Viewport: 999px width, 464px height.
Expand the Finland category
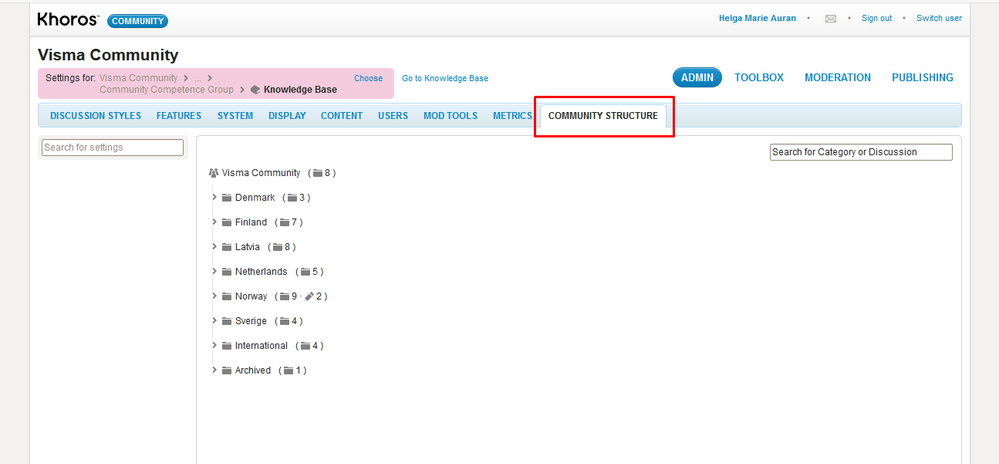[215, 222]
